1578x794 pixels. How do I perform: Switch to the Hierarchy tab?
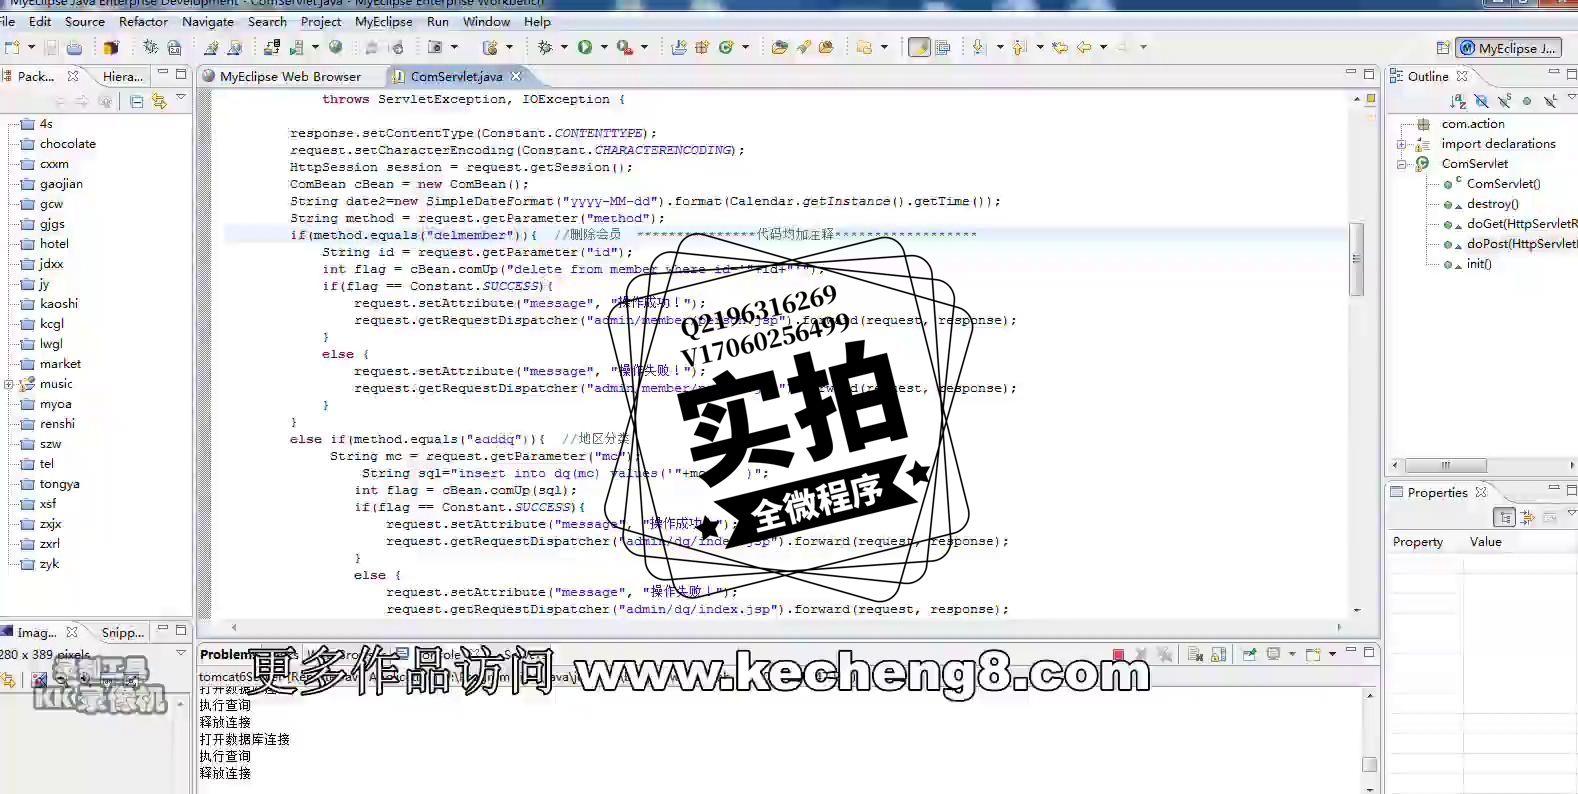click(x=122, y=76)
